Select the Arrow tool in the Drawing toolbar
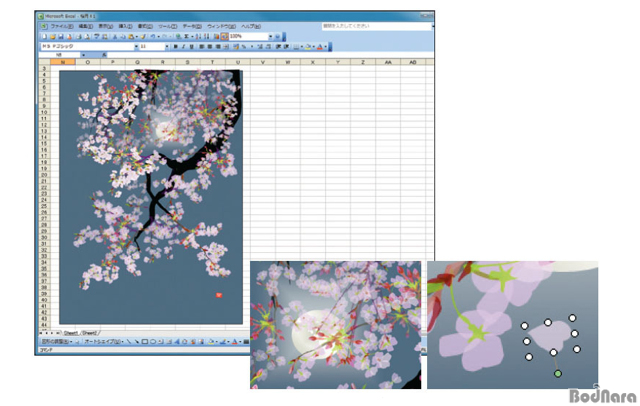This screenshot has height=406, width=640. pos(137,342)
